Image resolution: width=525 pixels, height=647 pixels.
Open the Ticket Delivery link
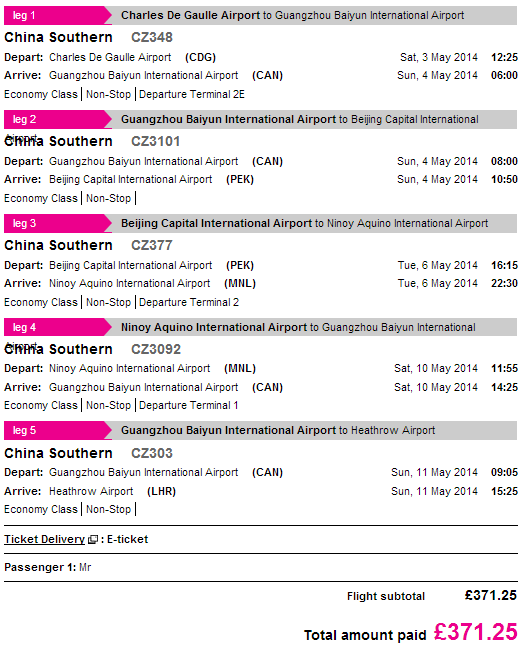44,539
